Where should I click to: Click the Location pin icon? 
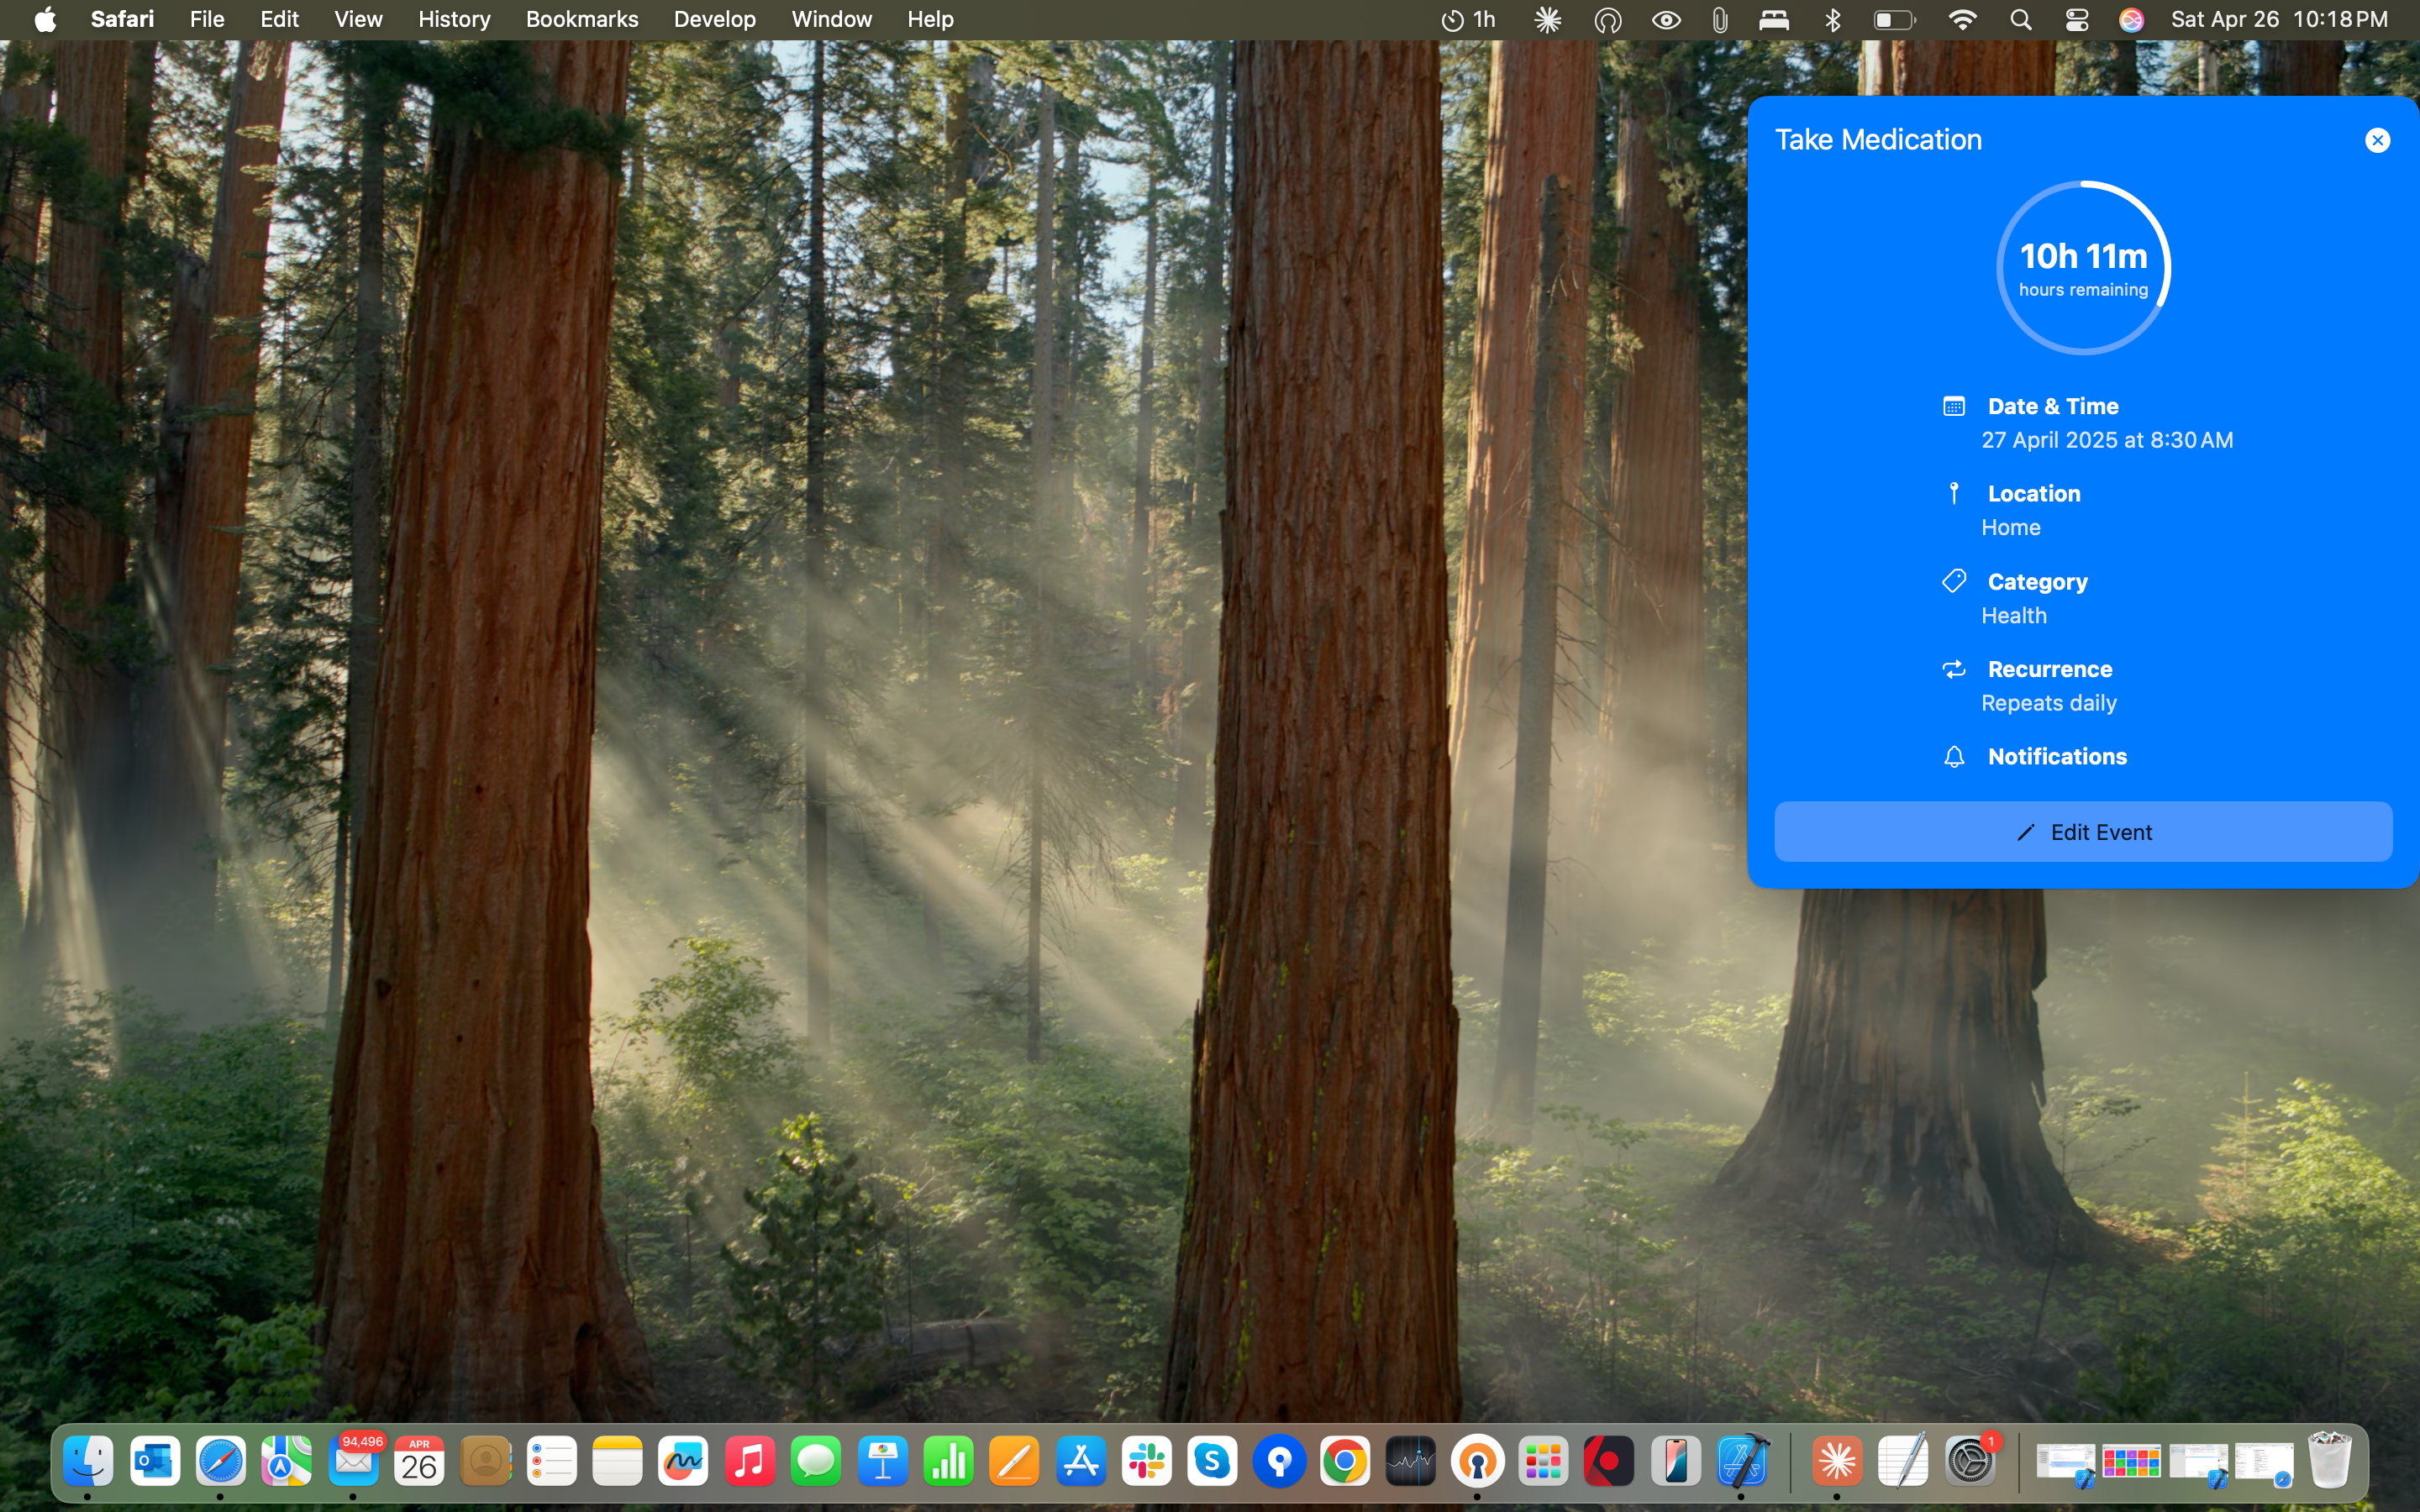click(1954, 493)
